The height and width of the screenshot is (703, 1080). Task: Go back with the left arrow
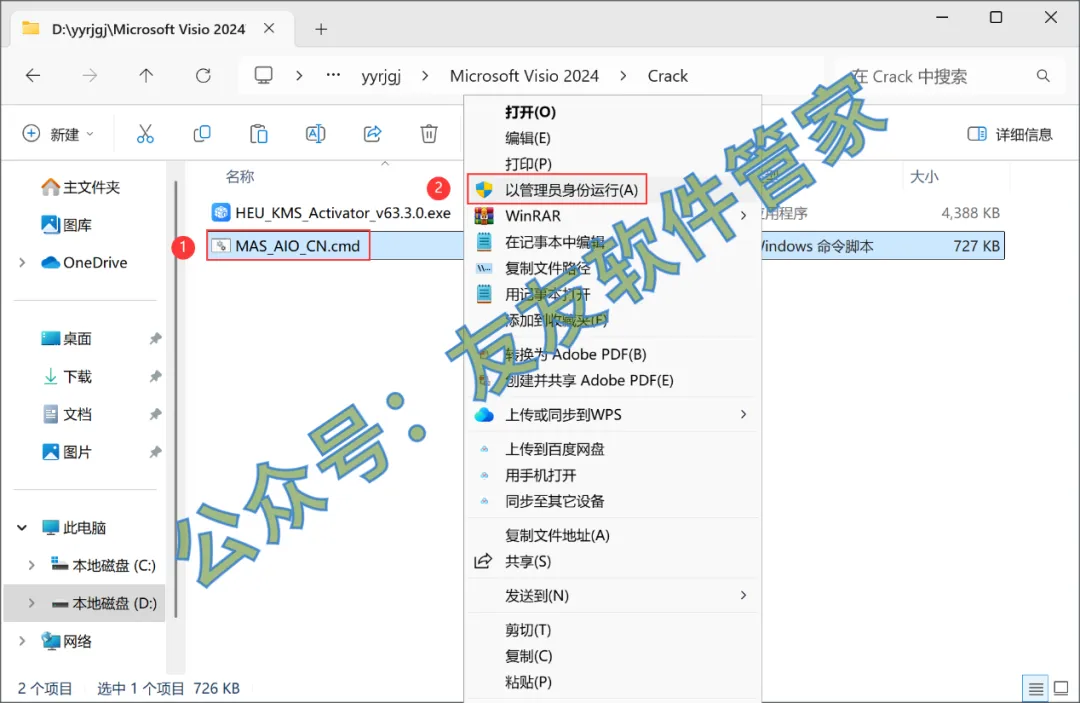pos(33,76)
